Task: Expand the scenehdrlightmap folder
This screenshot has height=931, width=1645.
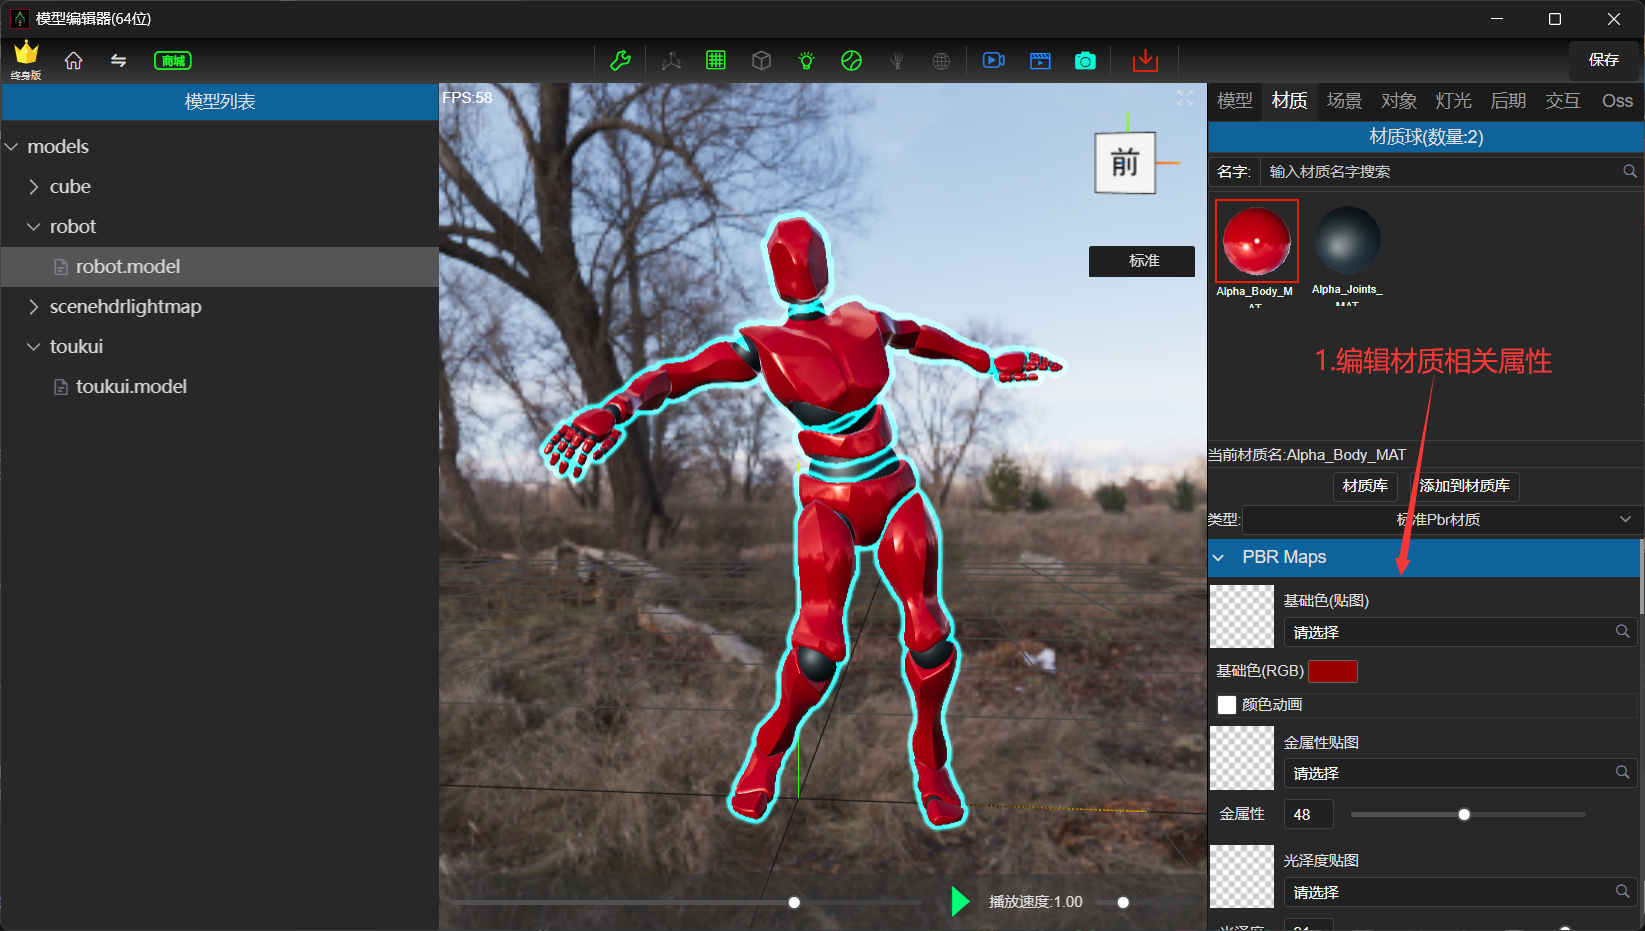Action: point(34,307)
